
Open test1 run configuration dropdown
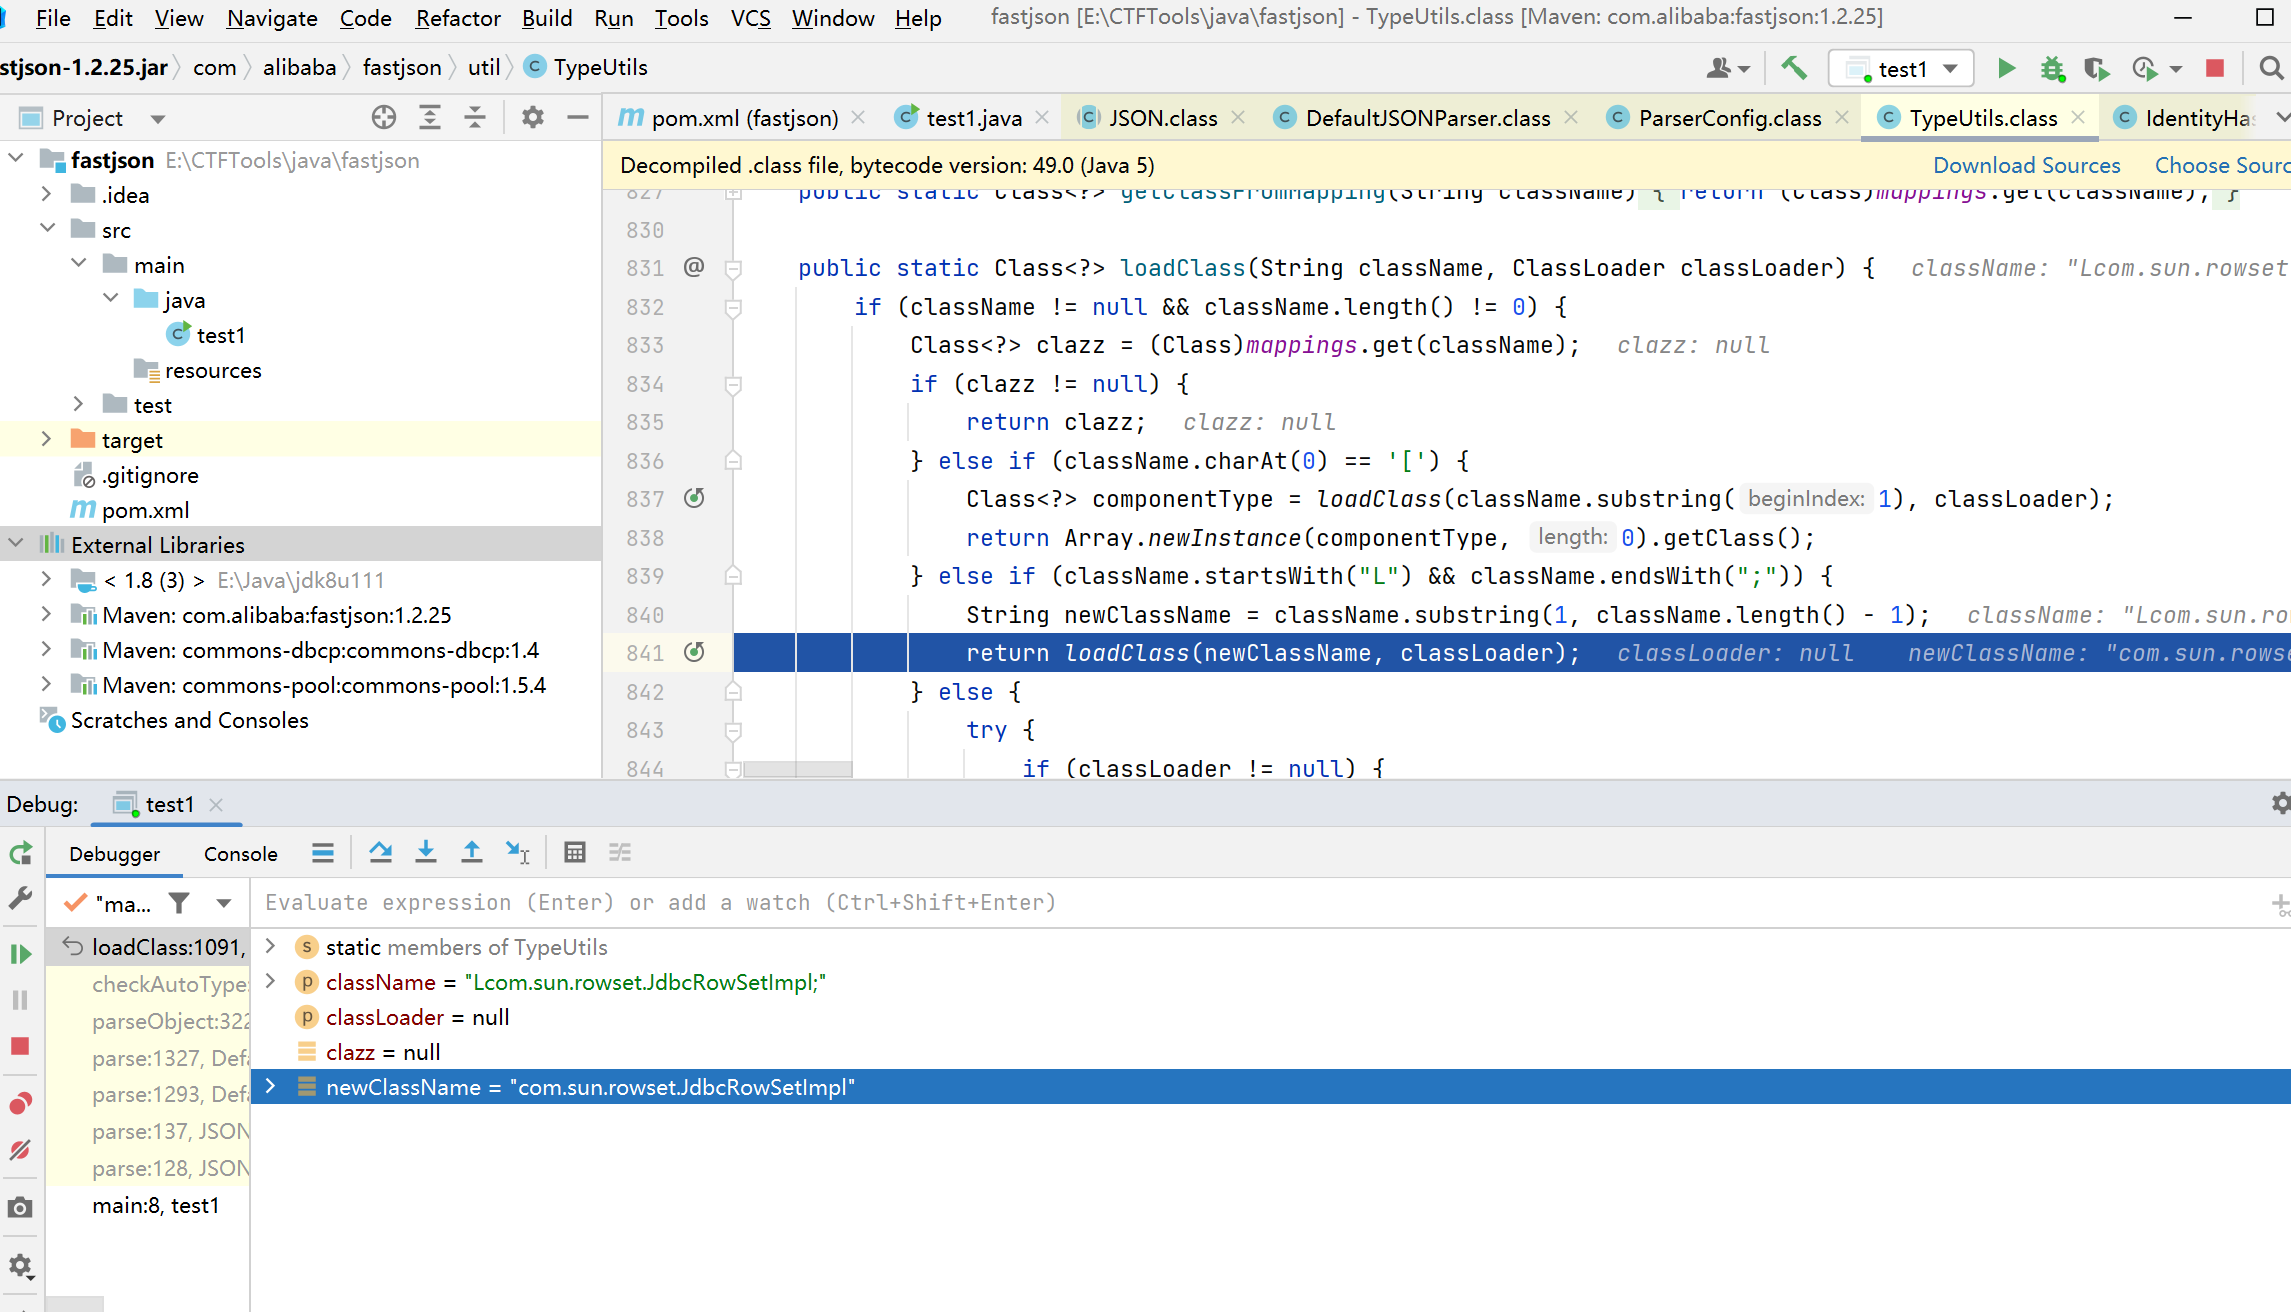[1901, 68]
